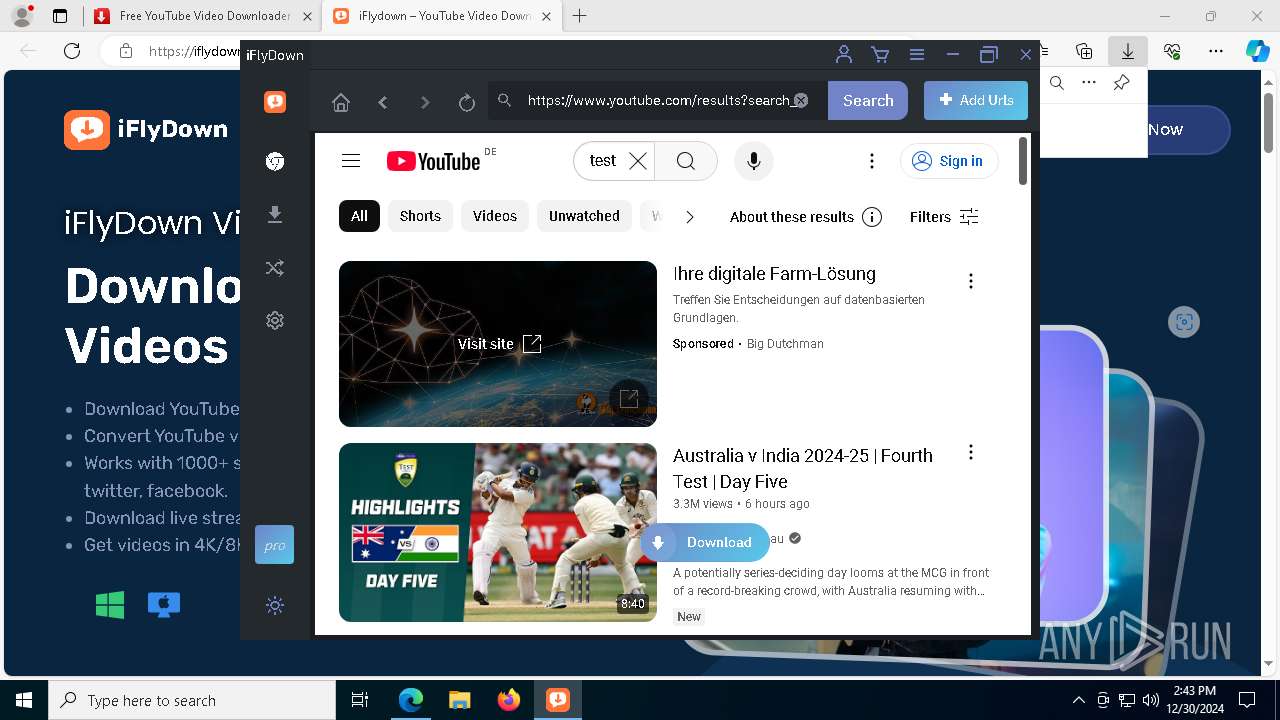Open File Explorer from the taskbar
Image resolution: width=1280 pixels, height=720 pixels.
click(460, 700)
